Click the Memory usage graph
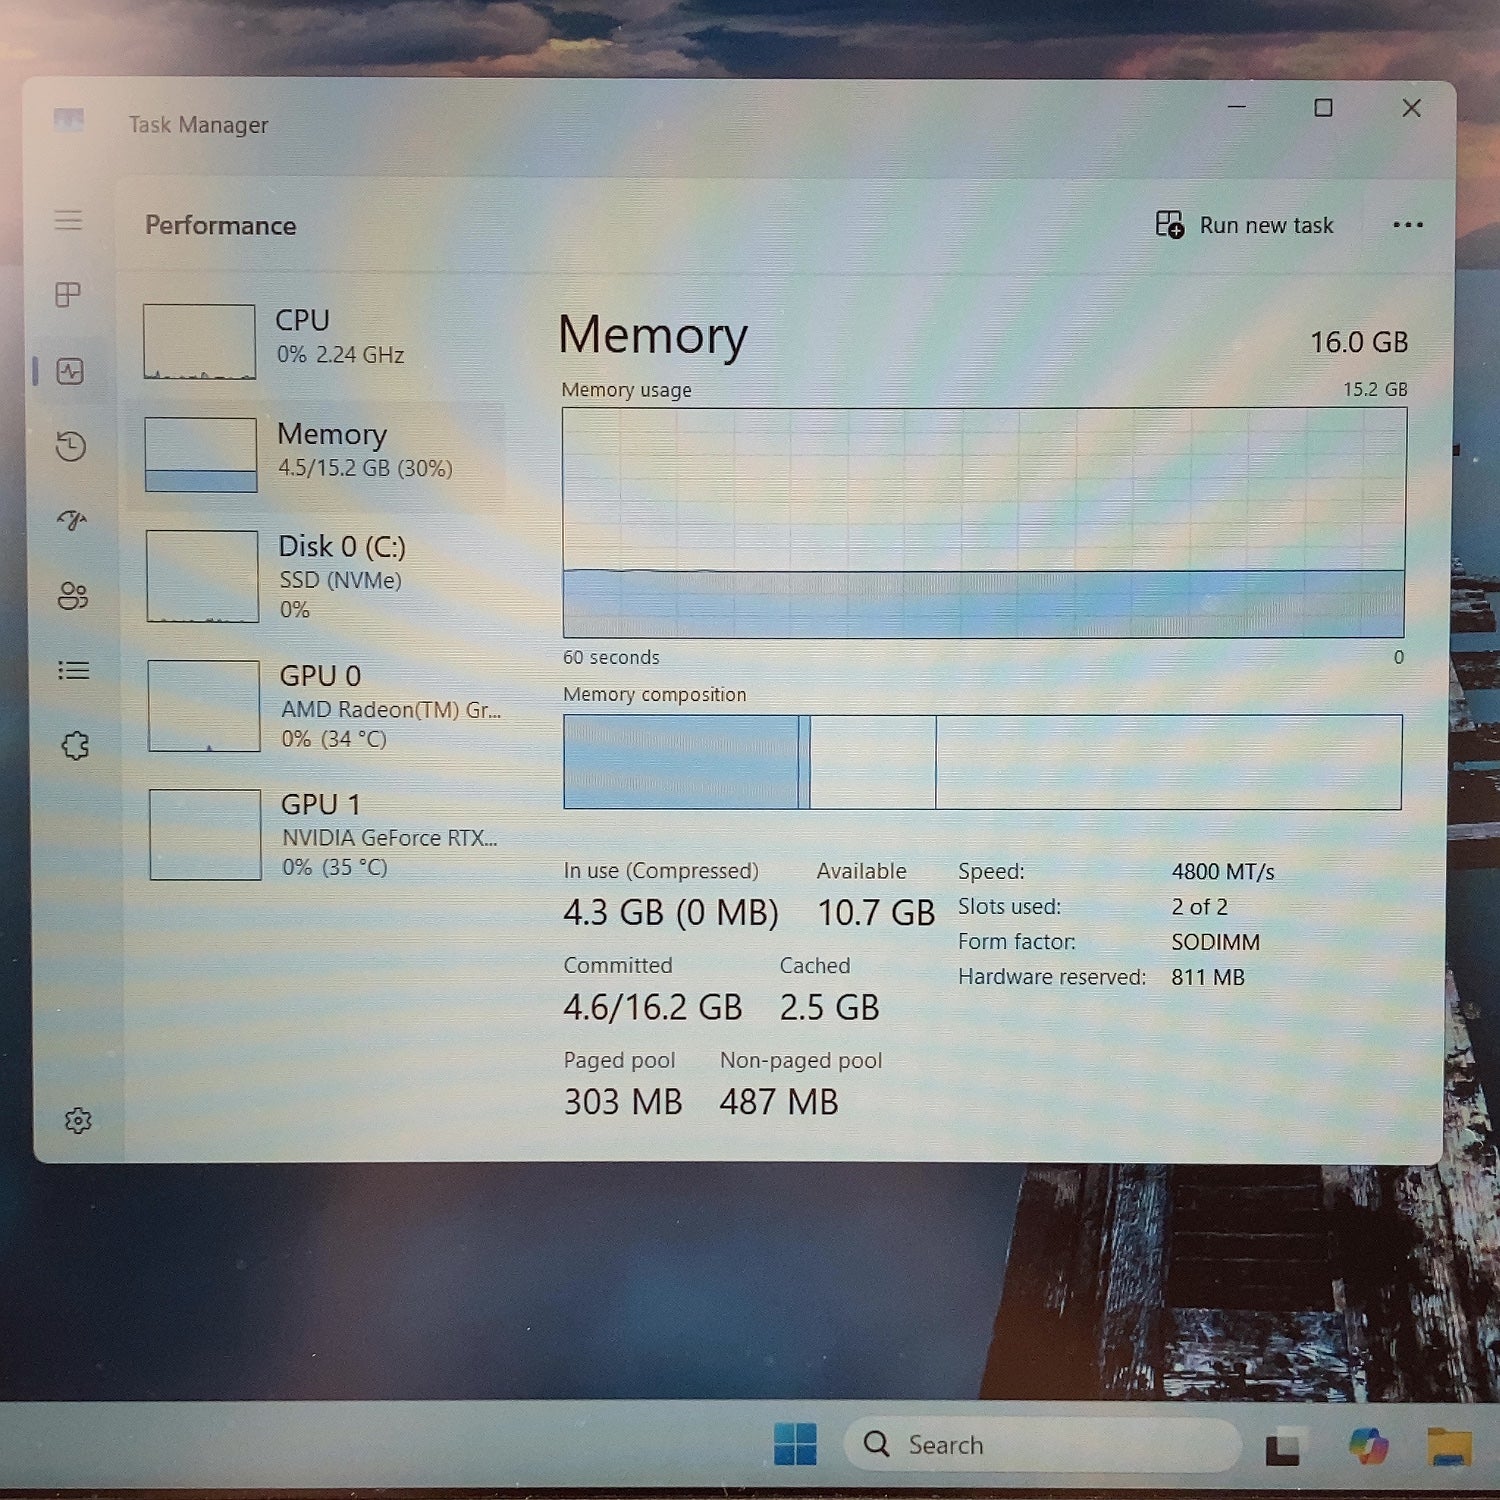Image resolution: width=1500 pixels, height=1500 pixels. [x=984, y=522]
